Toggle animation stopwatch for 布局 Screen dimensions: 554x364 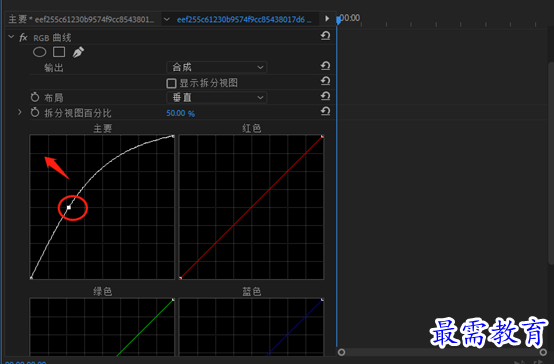pyautogui.click(x=35, y=97)
